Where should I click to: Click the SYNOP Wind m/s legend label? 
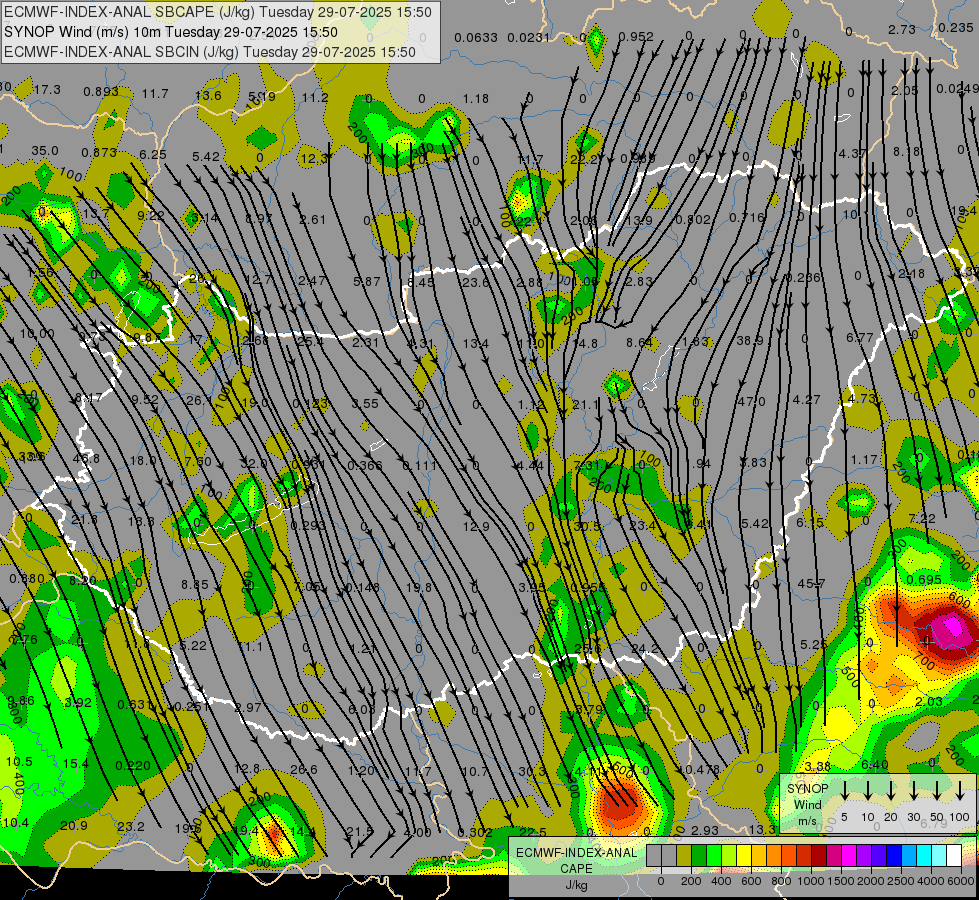pos(807,805)
